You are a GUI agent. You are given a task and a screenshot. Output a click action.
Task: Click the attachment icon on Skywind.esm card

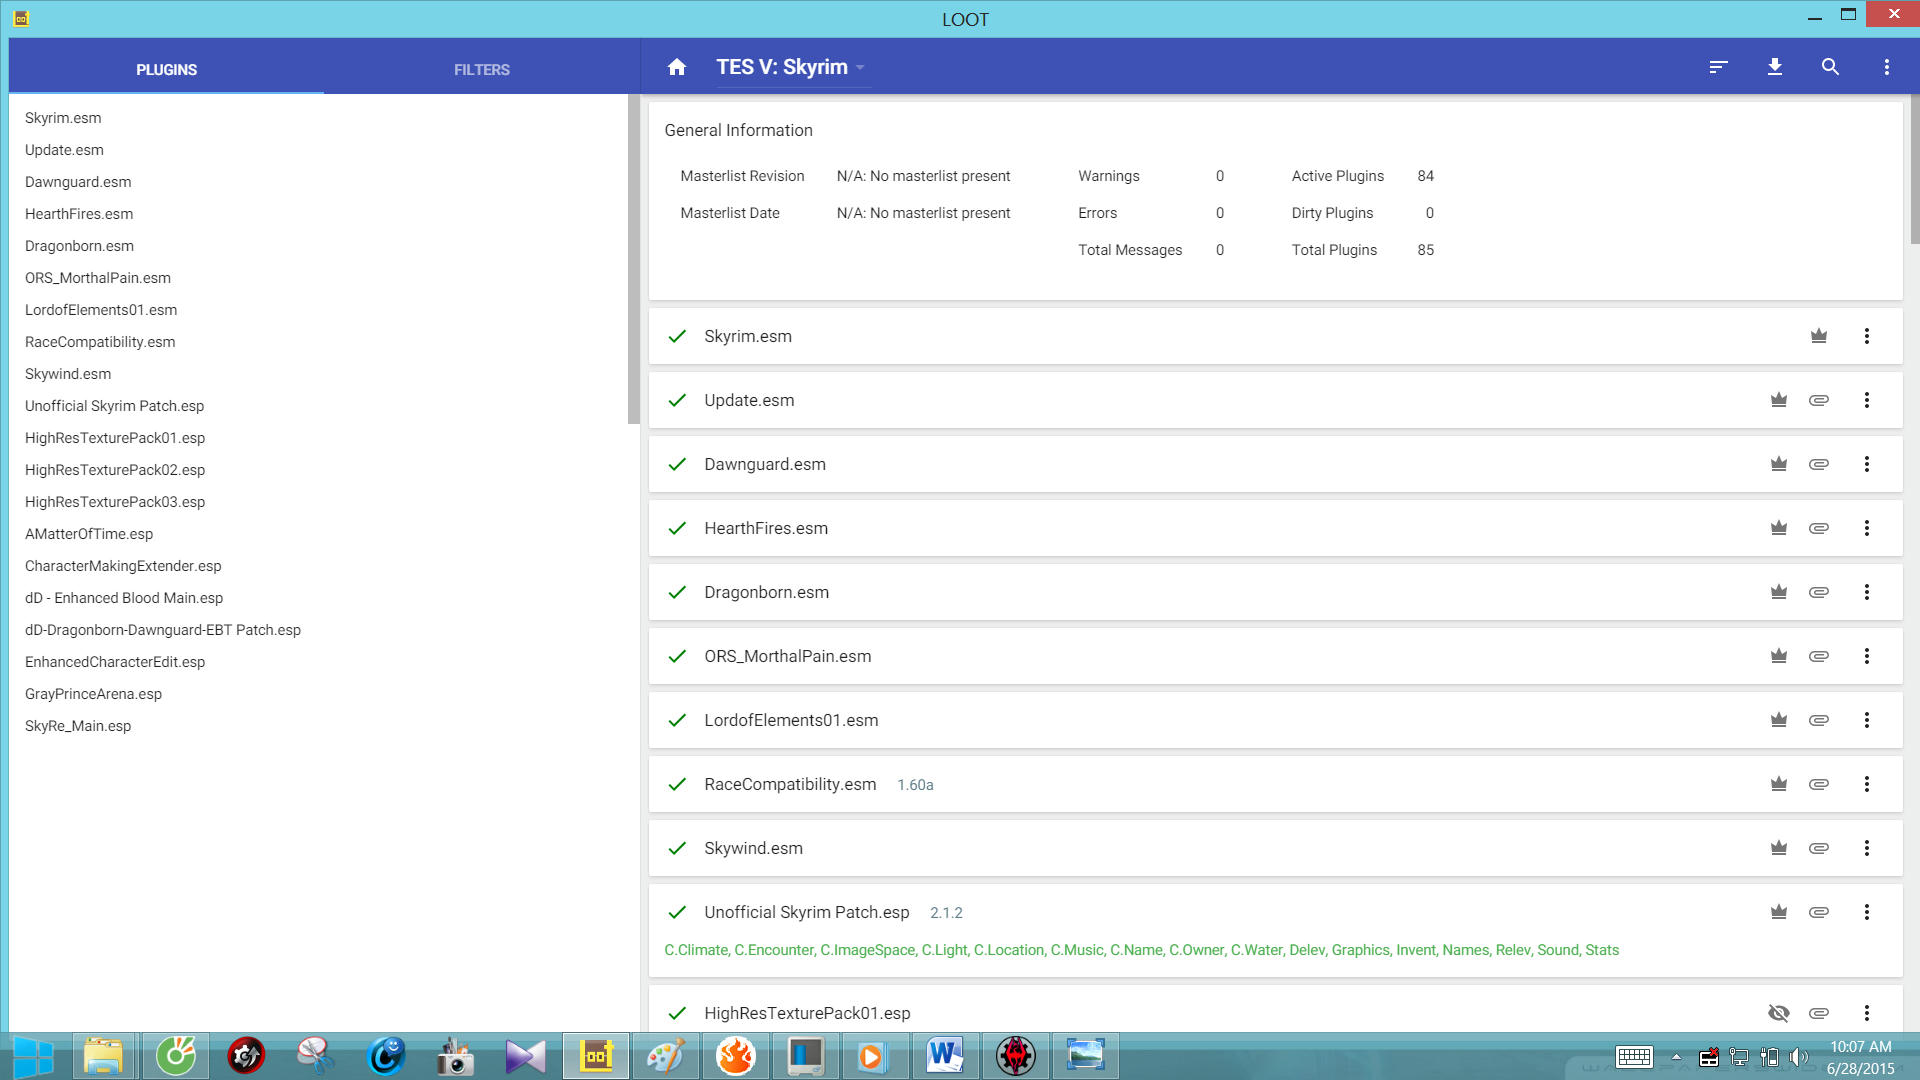pyautogui.click(x=1819, y=848)
